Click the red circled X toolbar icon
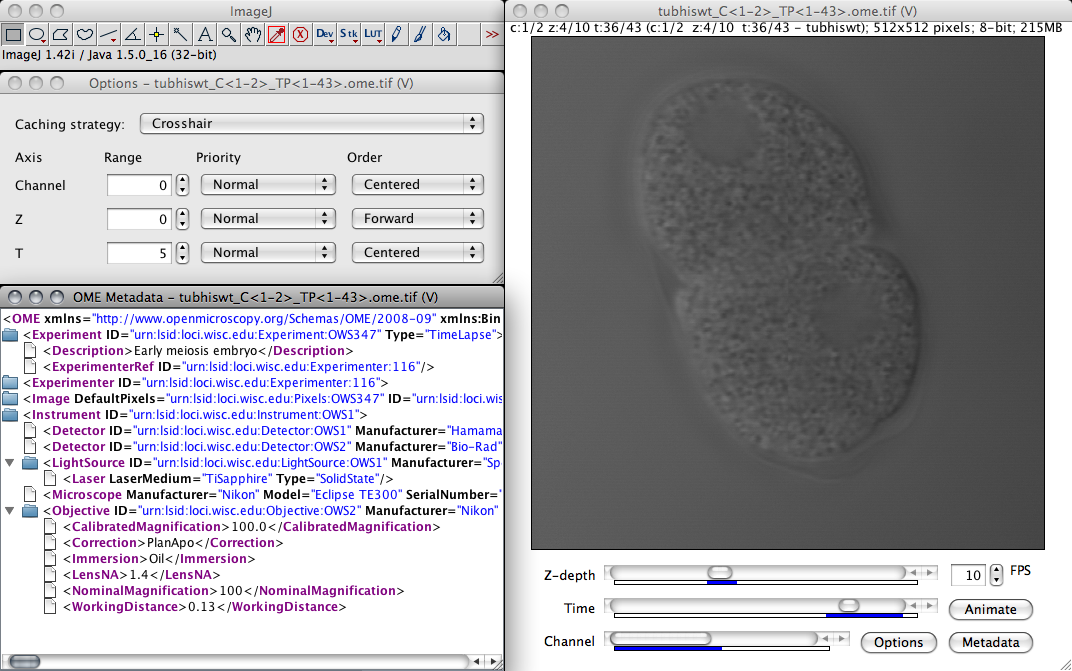Screen dimensions: 1072x671 point(300,34)
